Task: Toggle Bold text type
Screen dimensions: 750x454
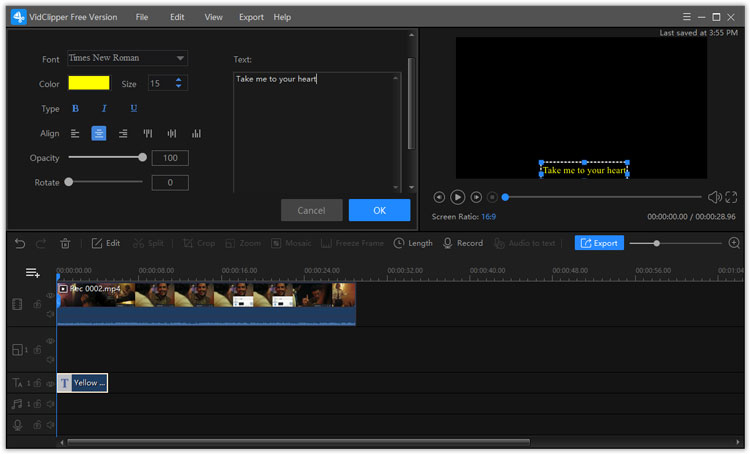Action: (x=75, y=109)
